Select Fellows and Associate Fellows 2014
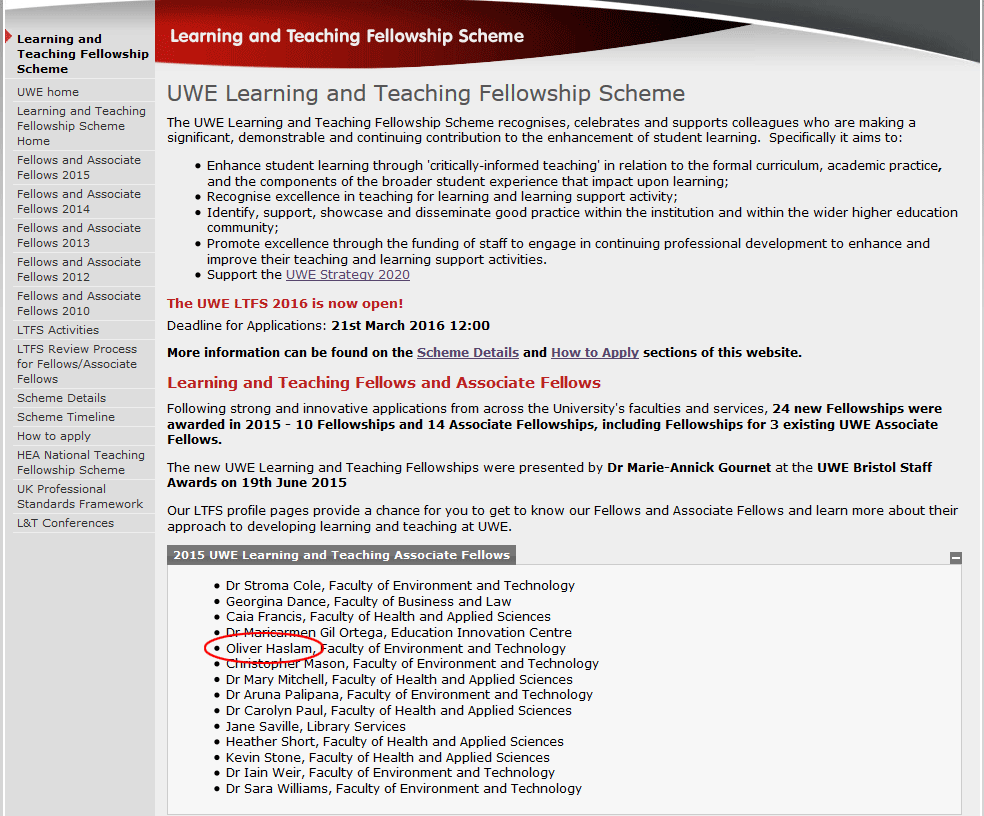The height and width of the screenshot is (816, 984). (x=79, y=201)
